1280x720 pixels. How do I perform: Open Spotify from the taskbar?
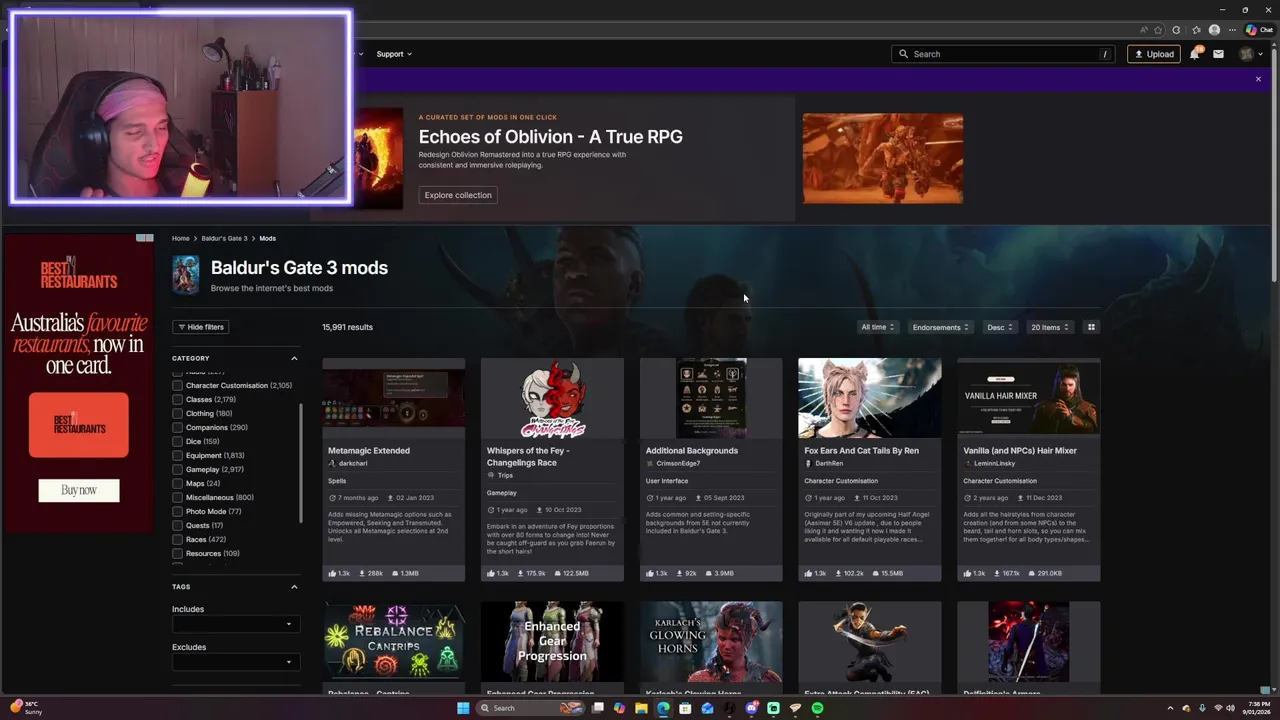point(817,708)
